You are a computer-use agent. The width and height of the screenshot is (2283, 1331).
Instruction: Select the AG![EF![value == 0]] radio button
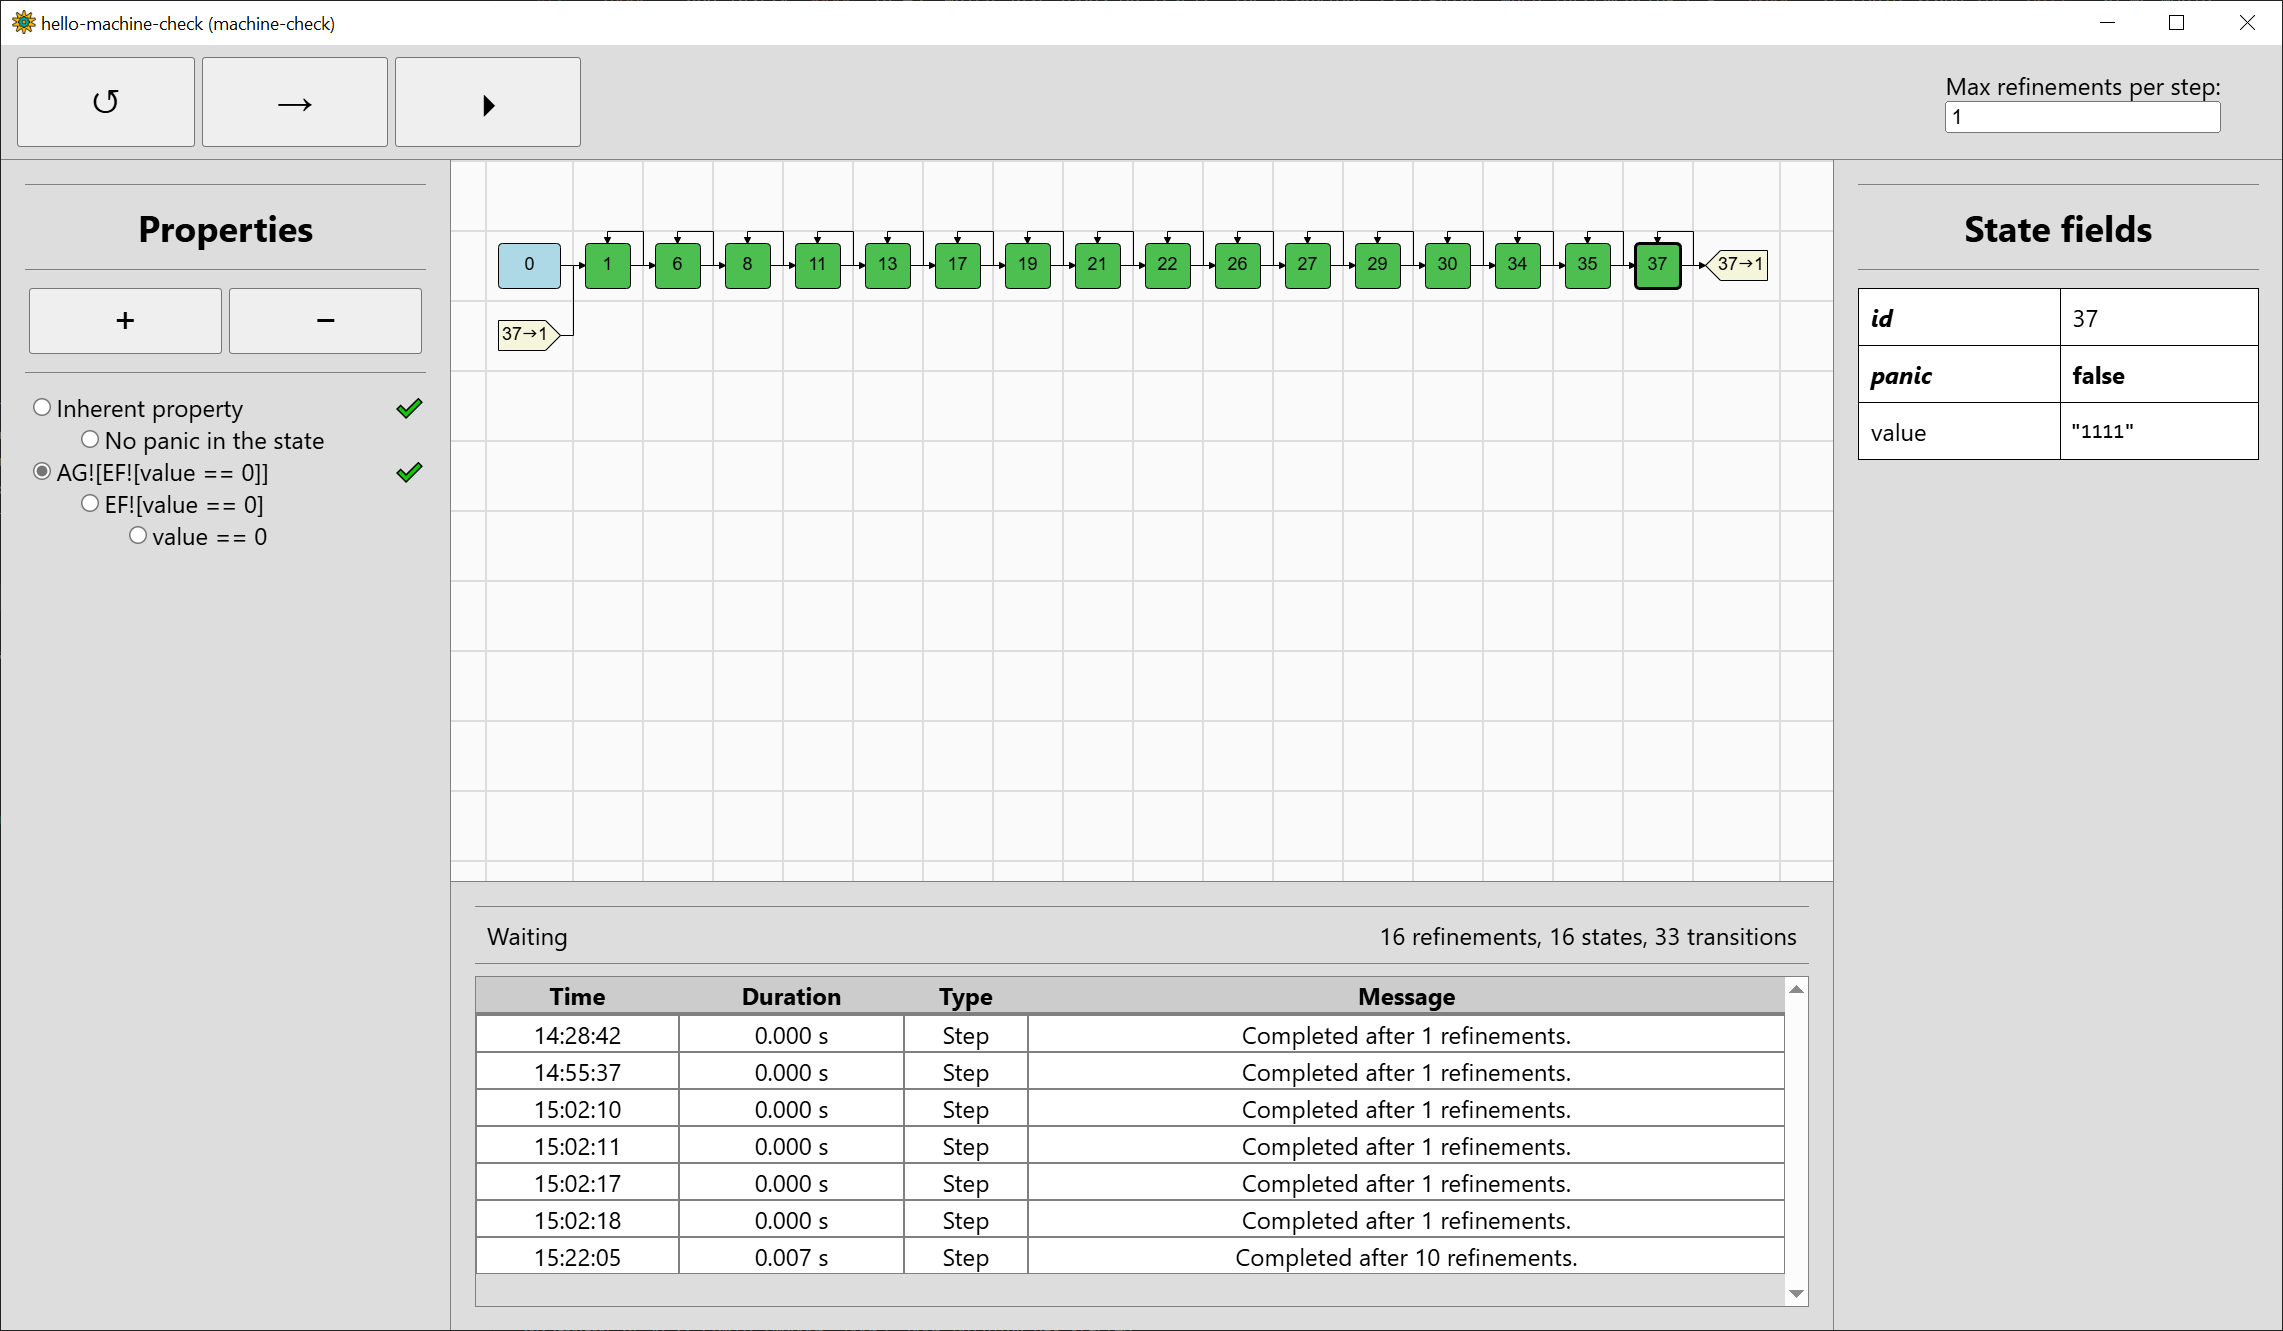click(x=42, y=472)
